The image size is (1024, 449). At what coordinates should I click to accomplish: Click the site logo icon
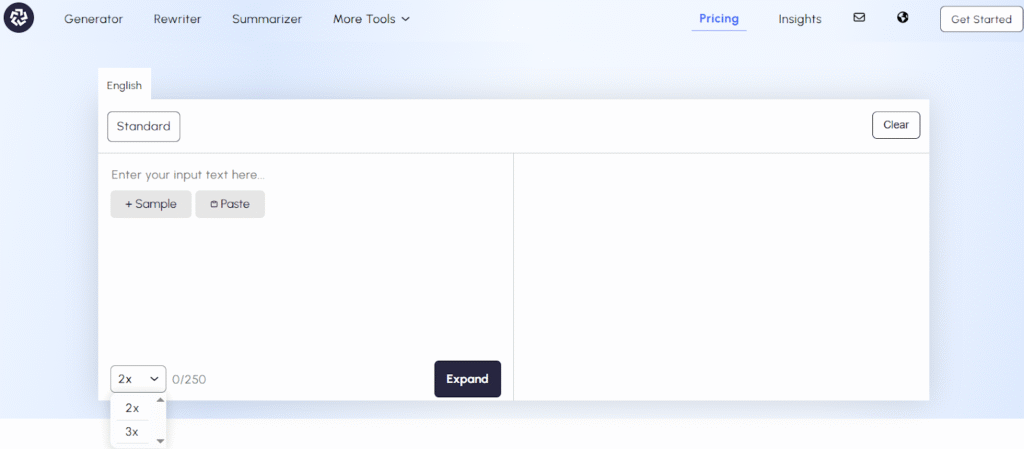[18, 18]
